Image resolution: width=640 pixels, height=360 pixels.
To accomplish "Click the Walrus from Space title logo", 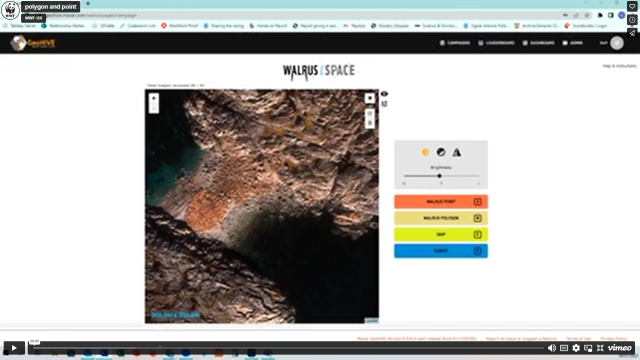I will (319, 71).
